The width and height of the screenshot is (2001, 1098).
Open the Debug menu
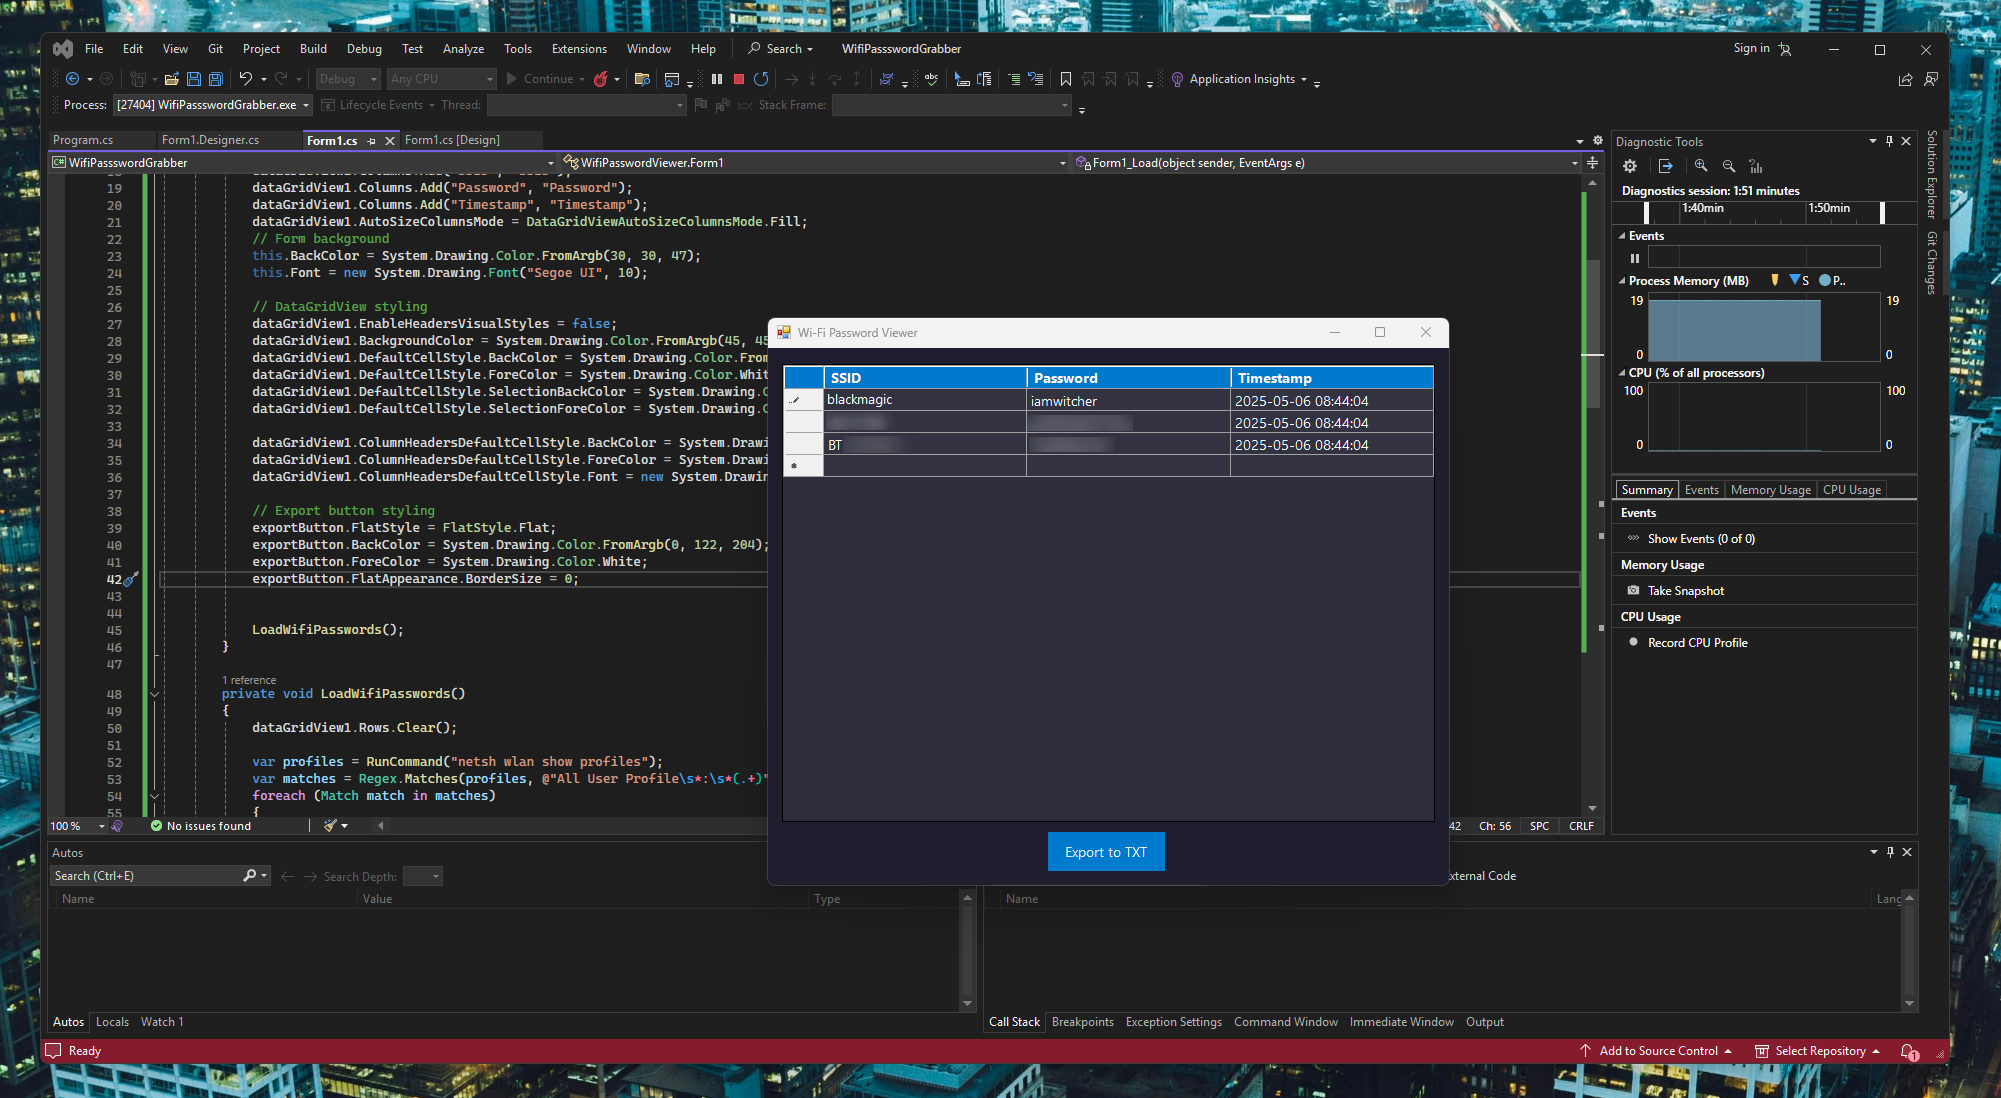(x=364, y=48)
